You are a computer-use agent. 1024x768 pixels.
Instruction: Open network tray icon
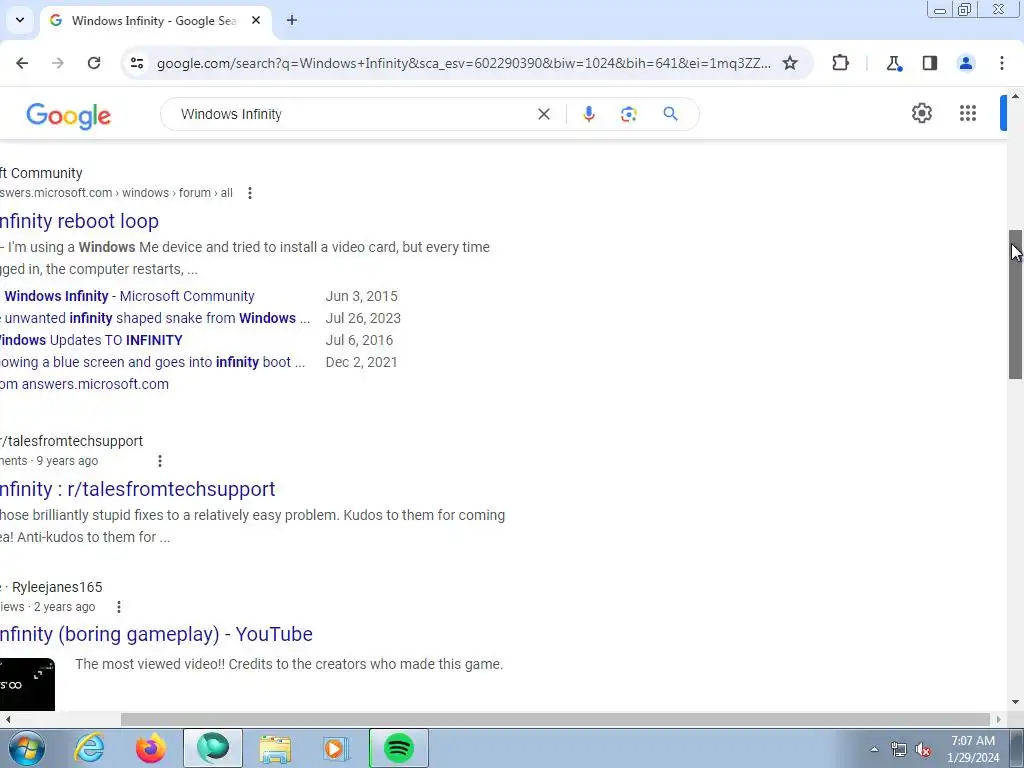899,750
